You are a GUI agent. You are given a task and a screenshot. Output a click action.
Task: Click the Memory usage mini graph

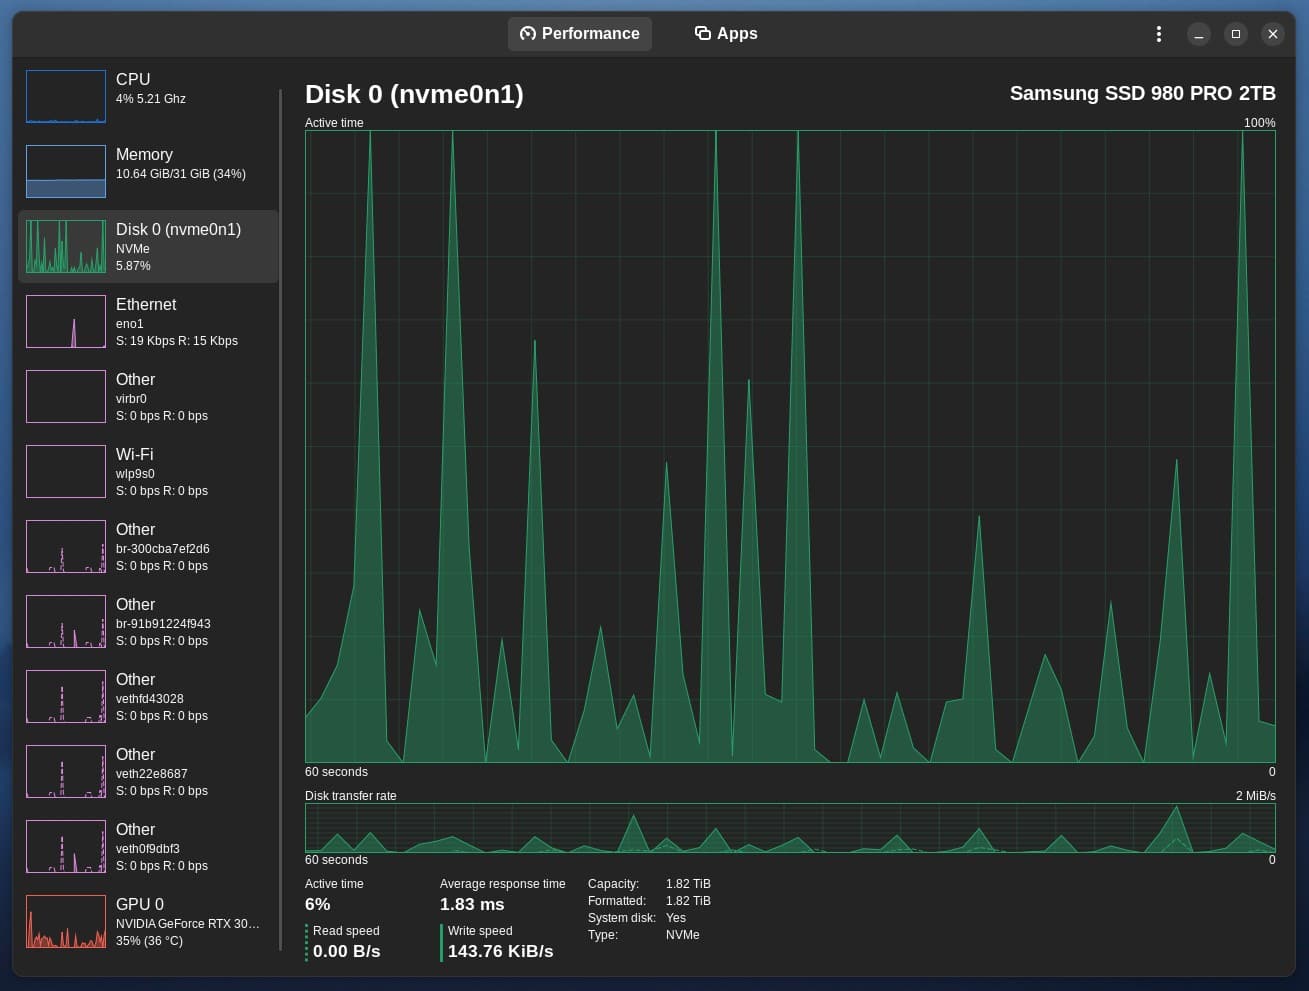tap(65, 171)
